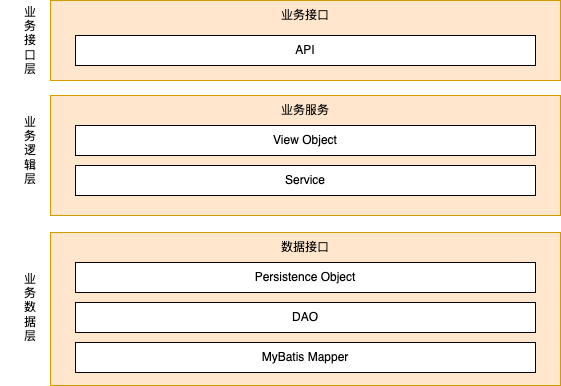Click orange area beneath the Service box
561x386 pixels.
305,205
